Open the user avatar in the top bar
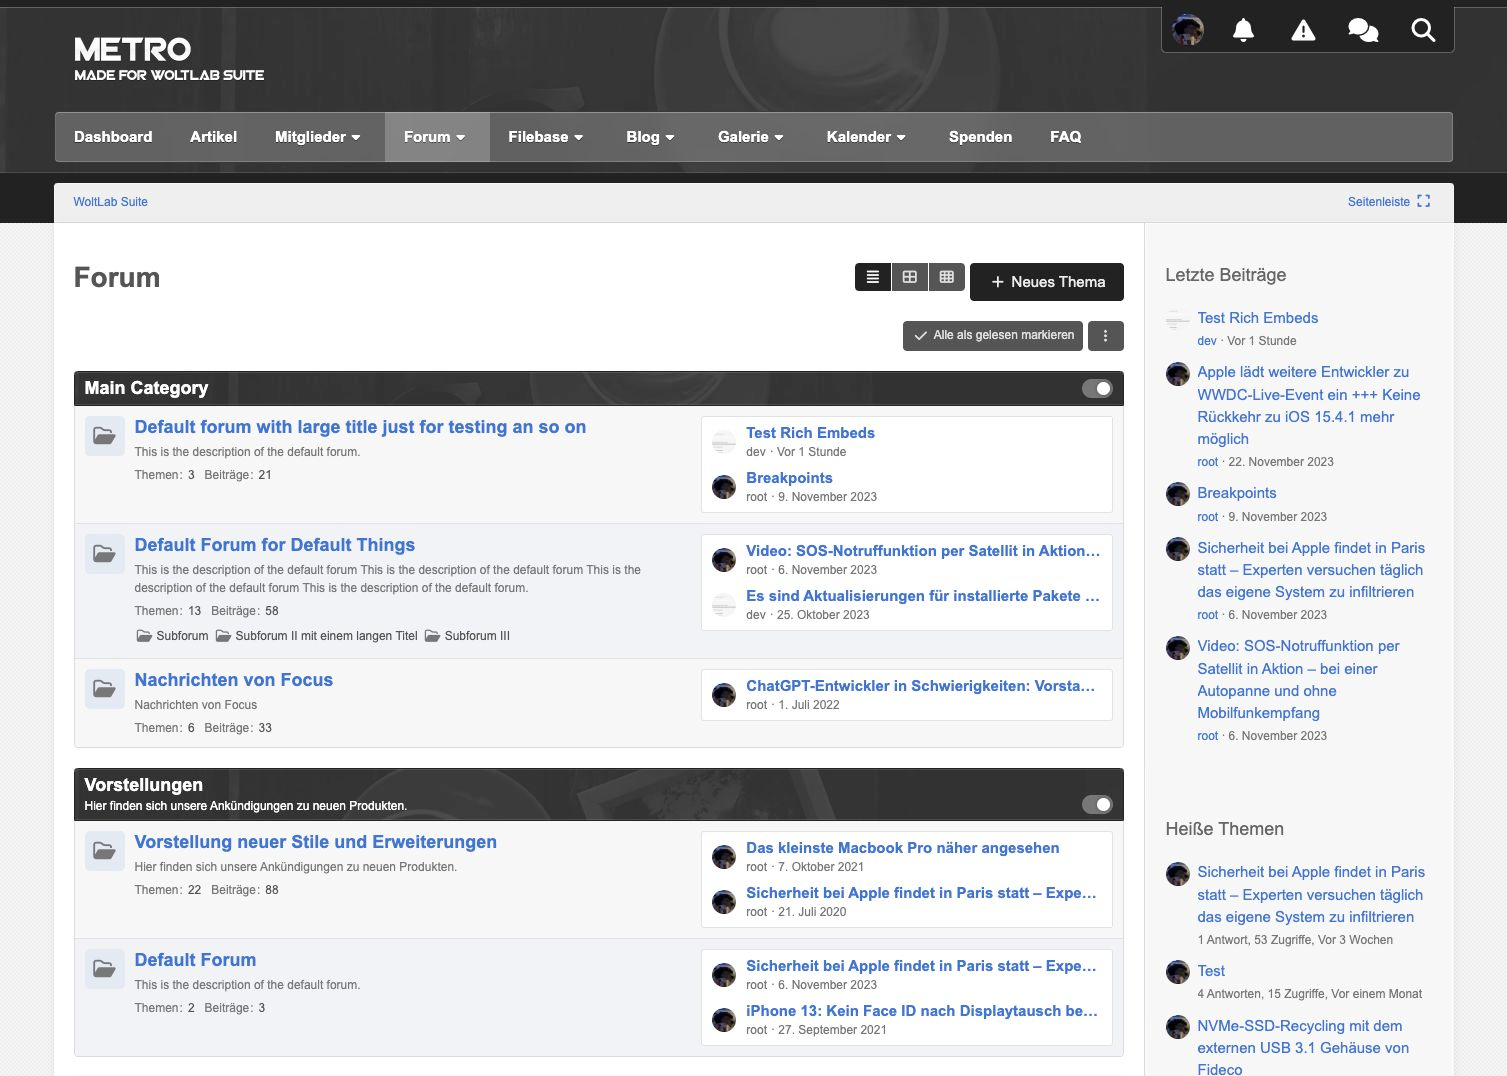The image size is (1507, 1076). (x=1187, y=30)
